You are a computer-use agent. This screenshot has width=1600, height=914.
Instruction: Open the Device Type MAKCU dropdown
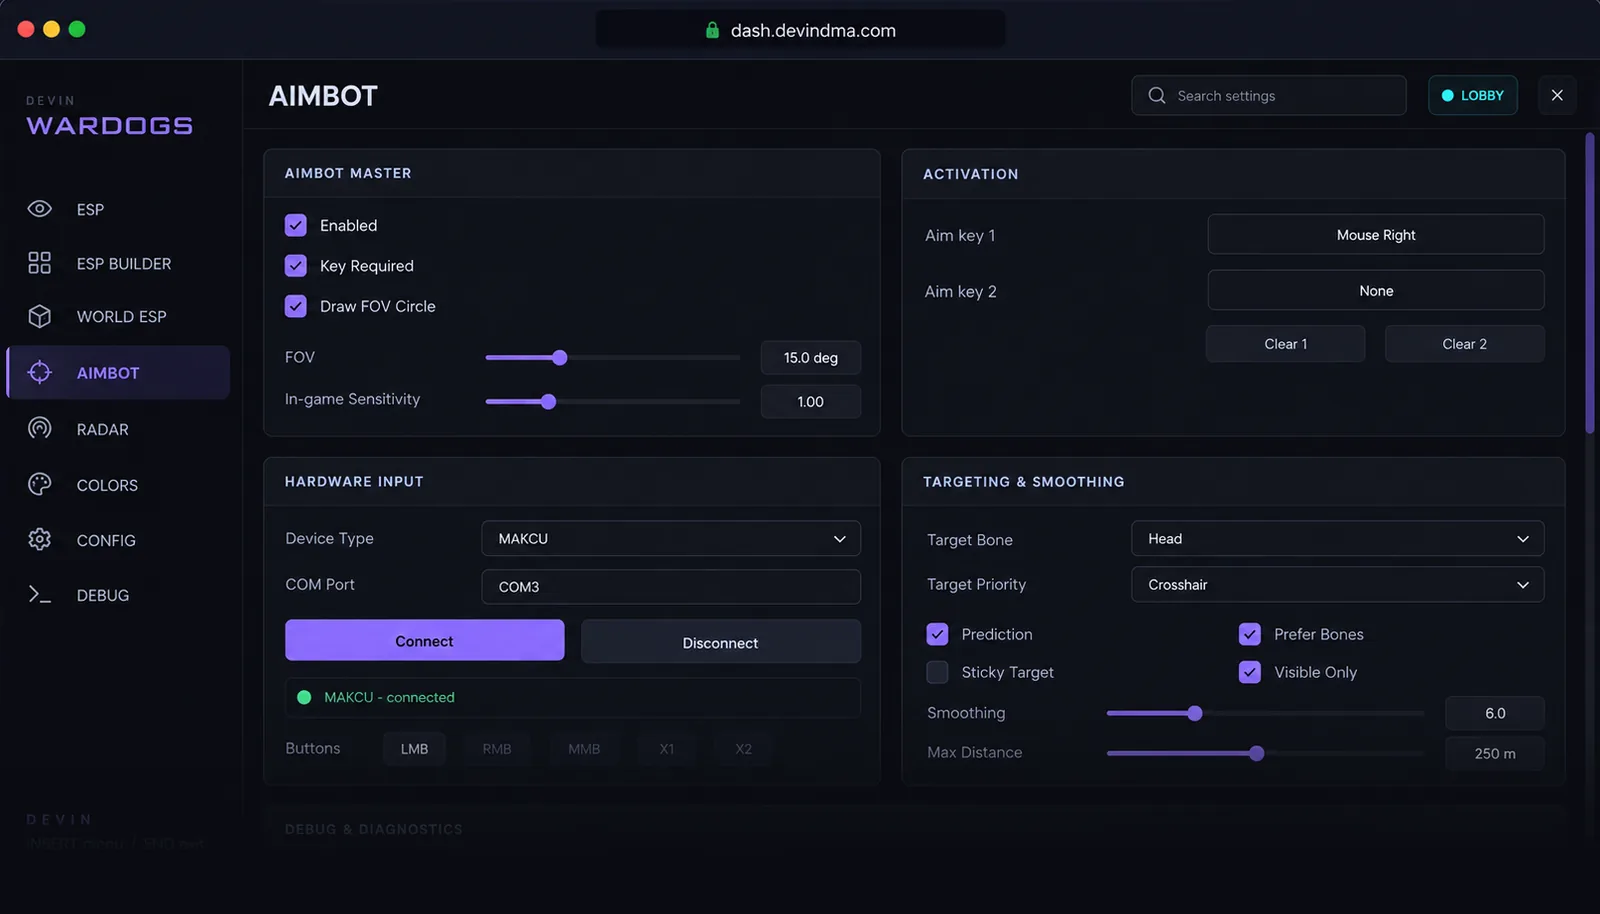(671, 538)
